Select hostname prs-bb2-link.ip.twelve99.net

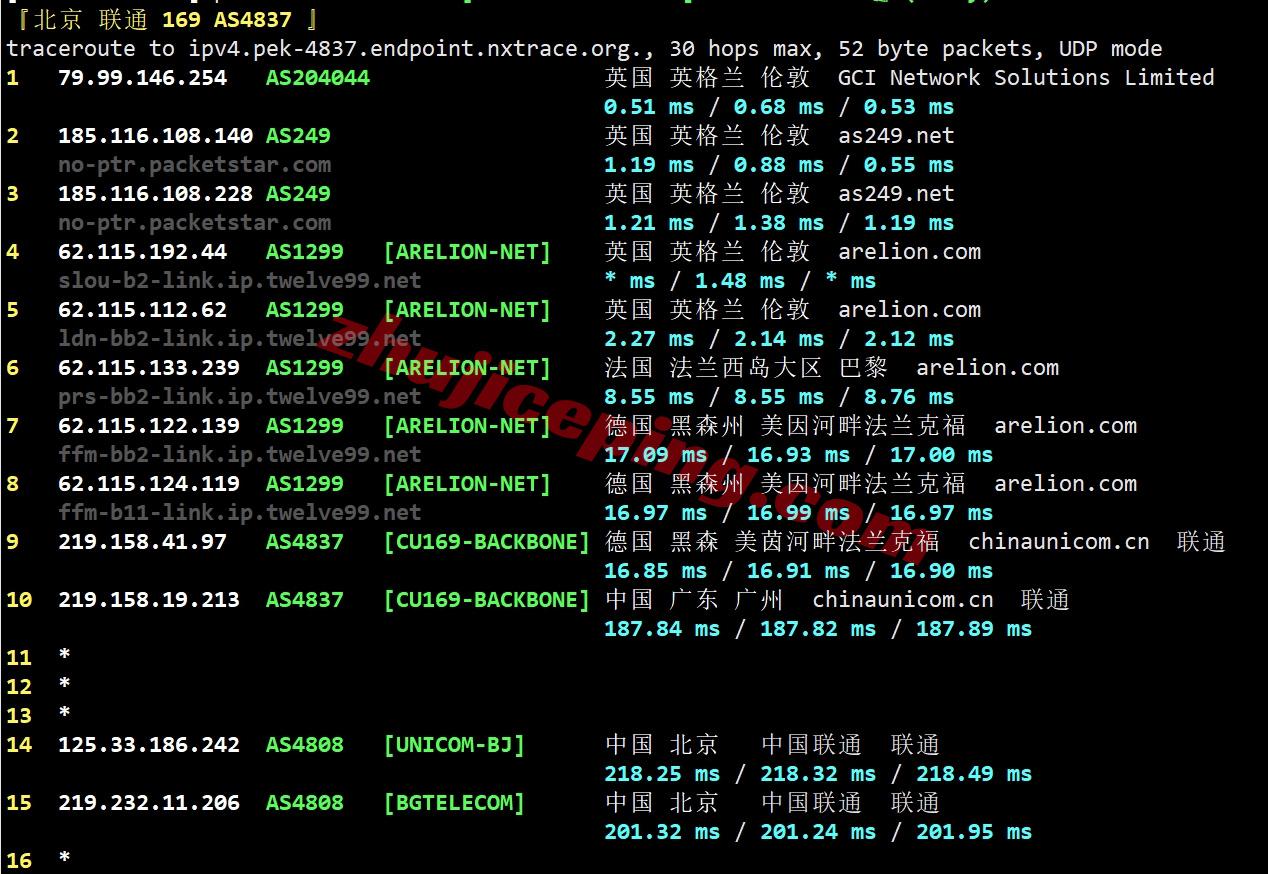[x=239, y=397]
